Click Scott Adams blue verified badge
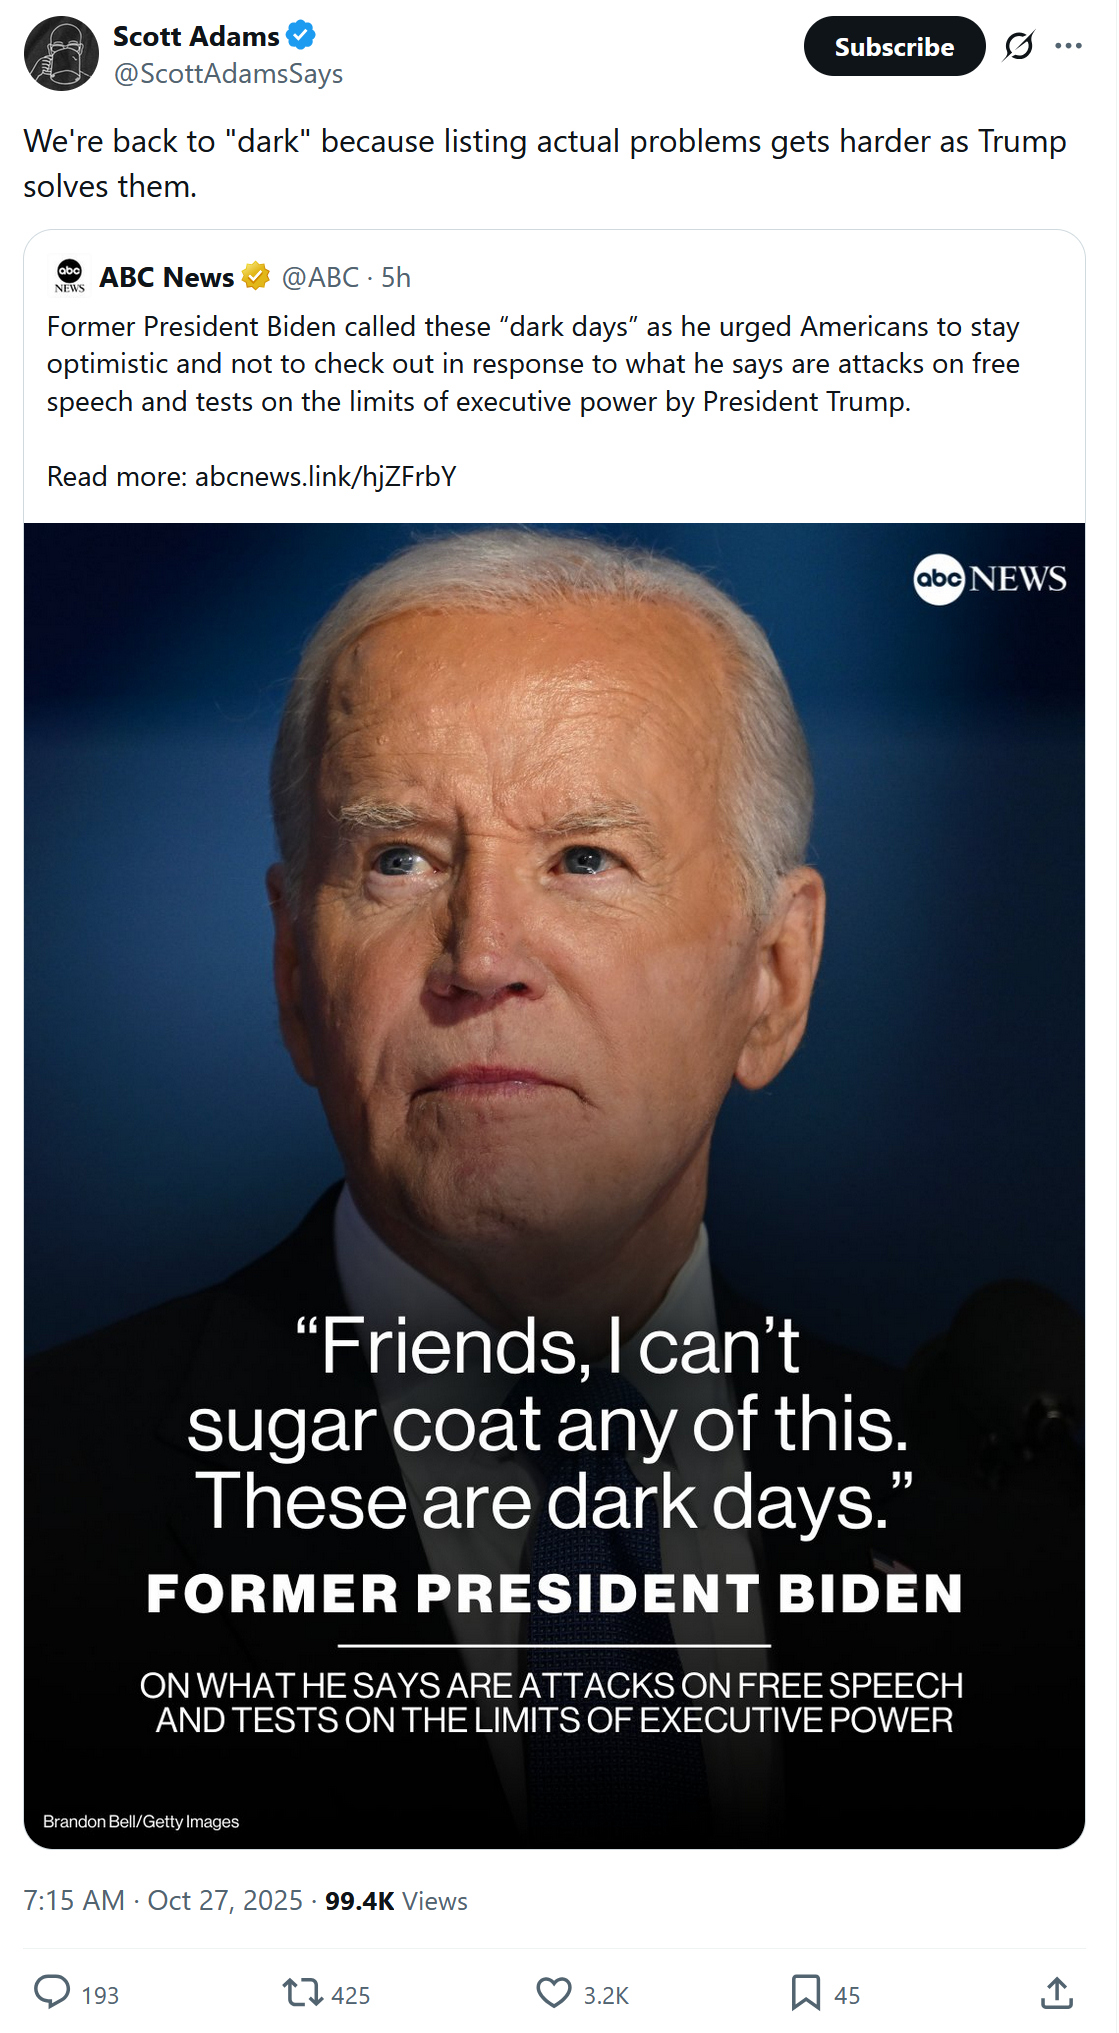 pyautogui.click(x=301, y=35)
